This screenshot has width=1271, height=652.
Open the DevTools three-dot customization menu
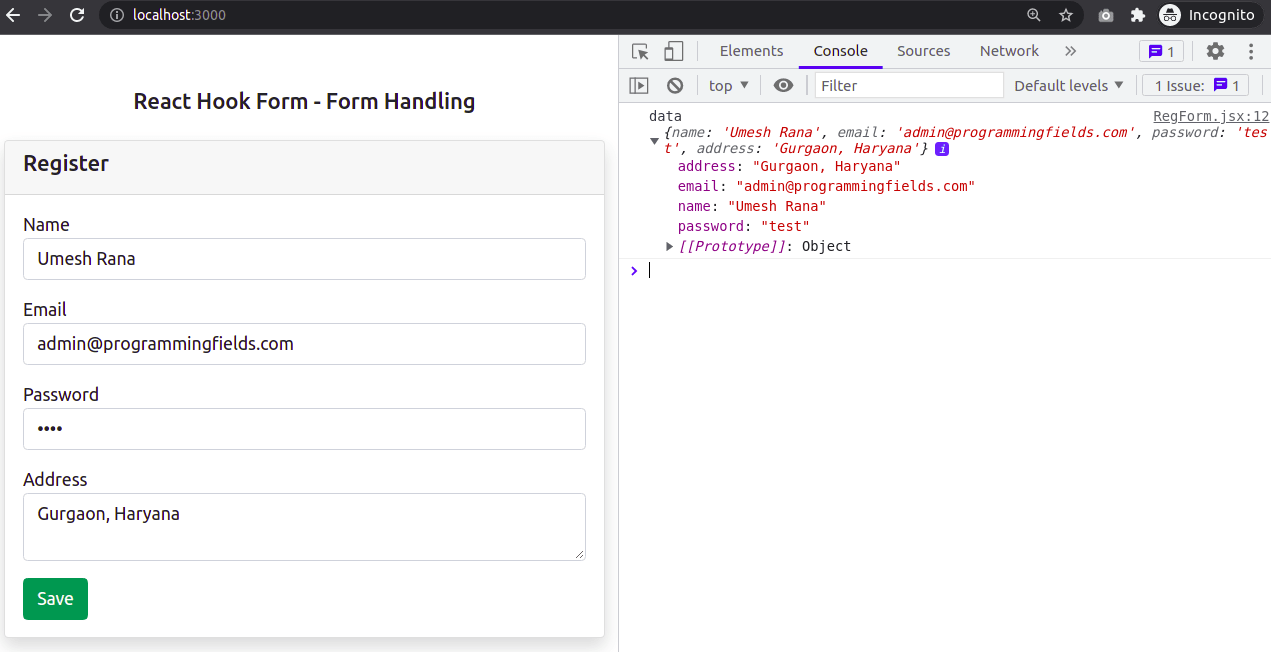(1249, 51)
